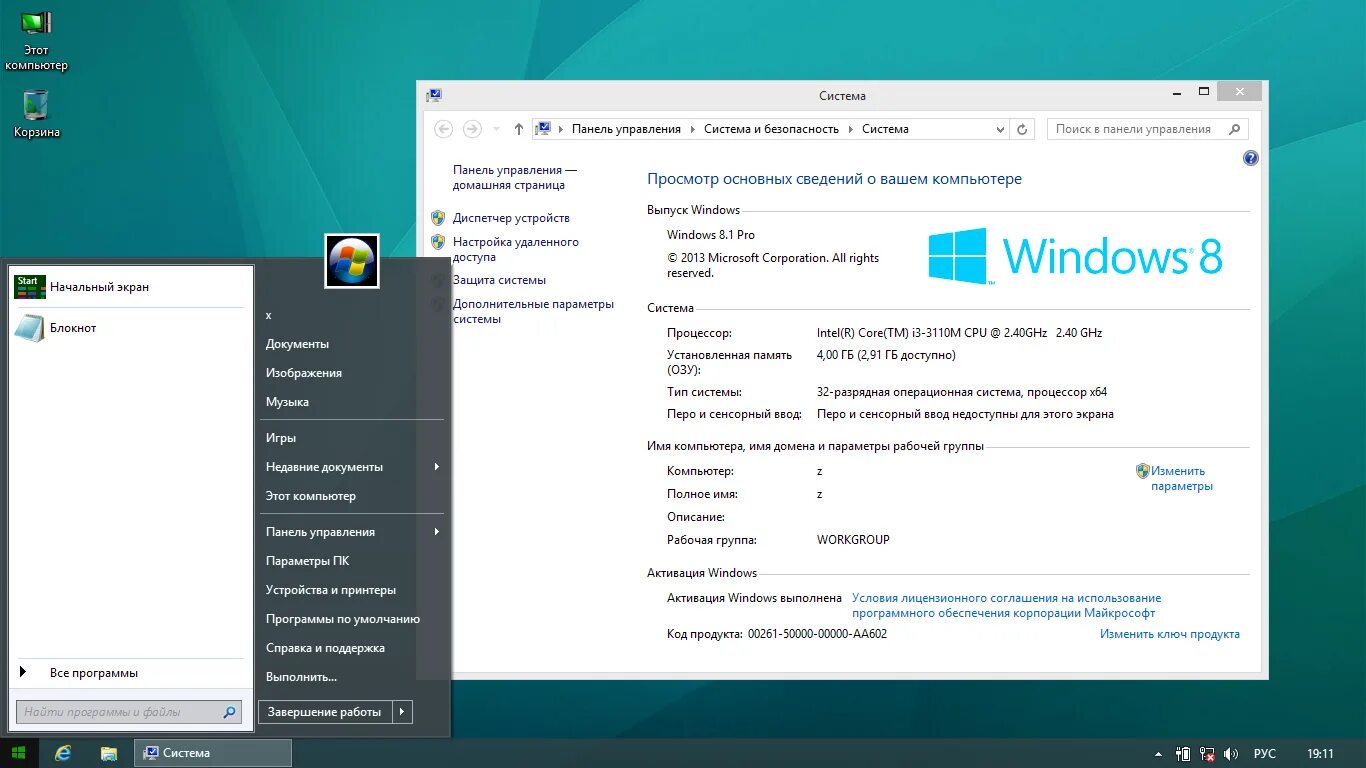Screen dimensions: 1366x768
Task: Click the Control Panel search magnifier icon
Action: 1234,129
